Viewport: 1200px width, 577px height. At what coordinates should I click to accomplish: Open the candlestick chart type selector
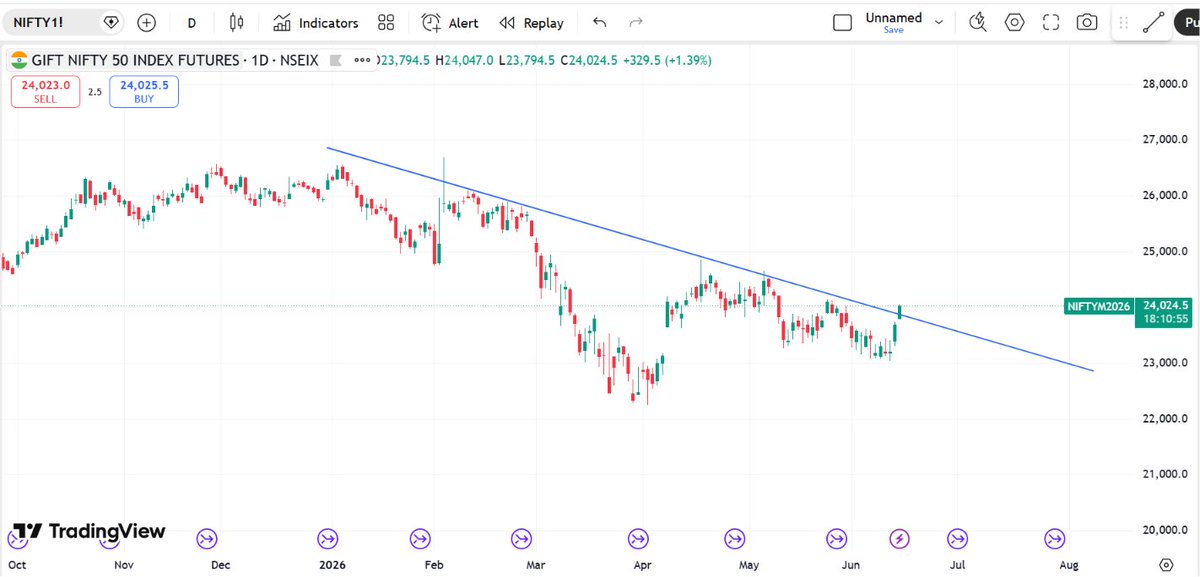236,22
